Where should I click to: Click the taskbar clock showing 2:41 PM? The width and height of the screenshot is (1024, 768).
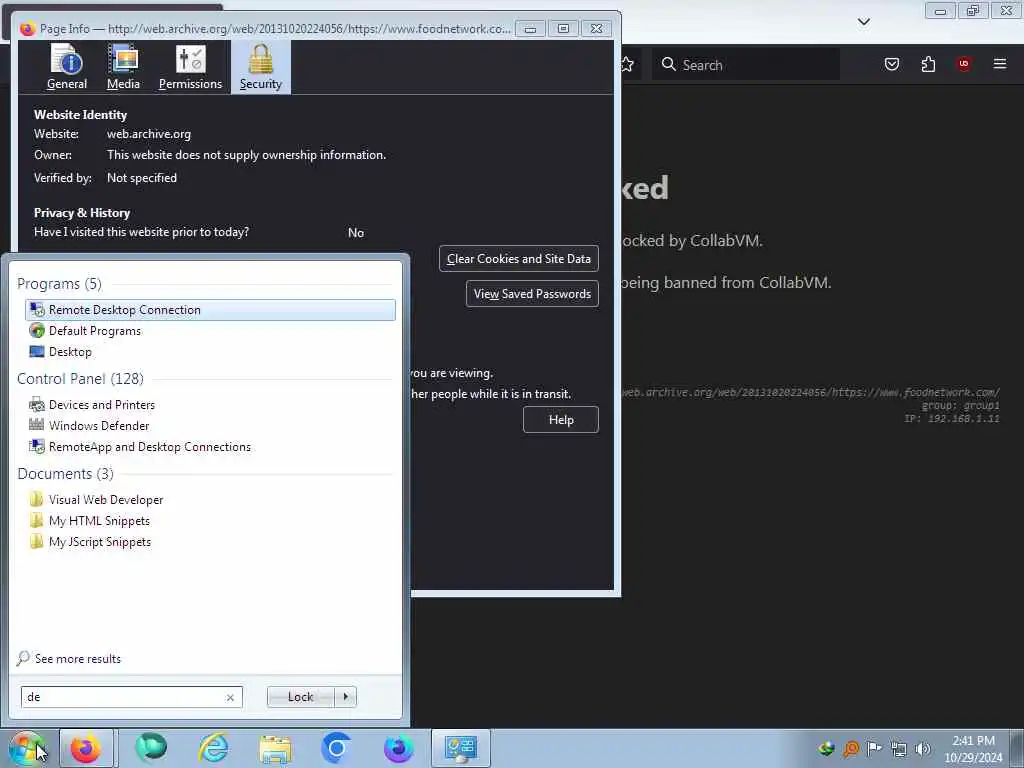coord(973,749)
